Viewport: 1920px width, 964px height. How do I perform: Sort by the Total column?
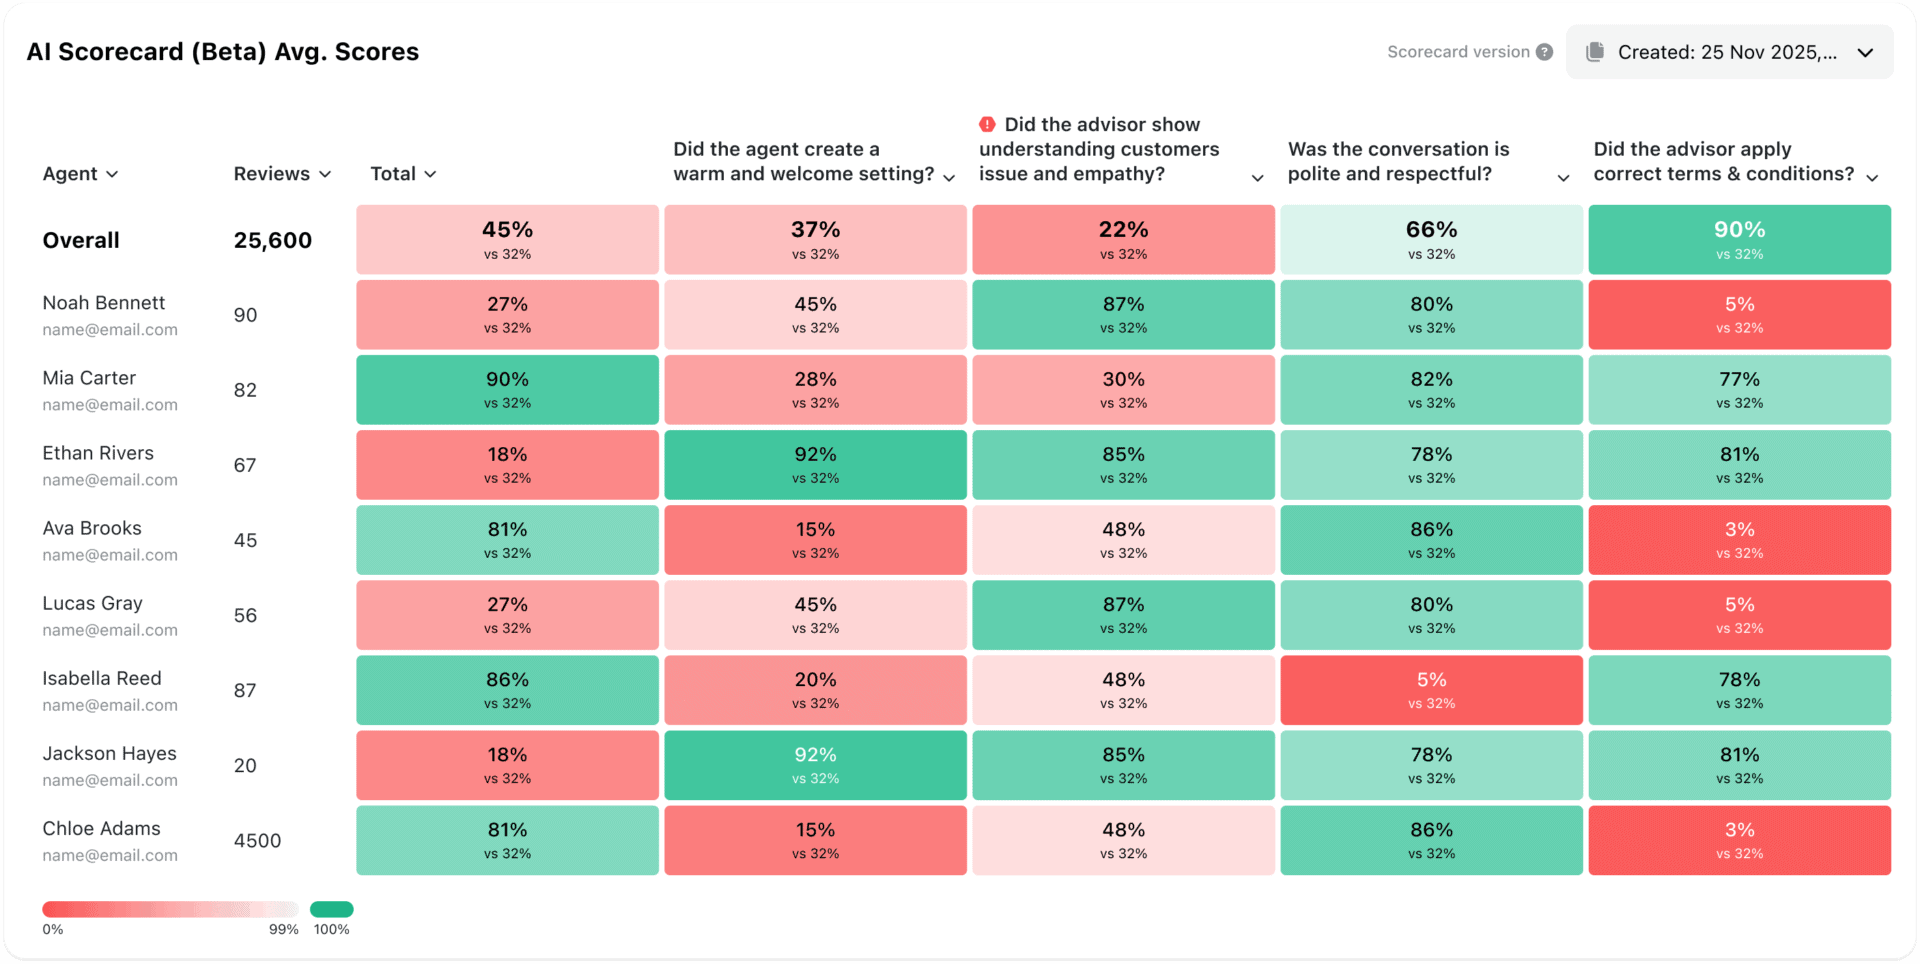(x=403, y=174)
